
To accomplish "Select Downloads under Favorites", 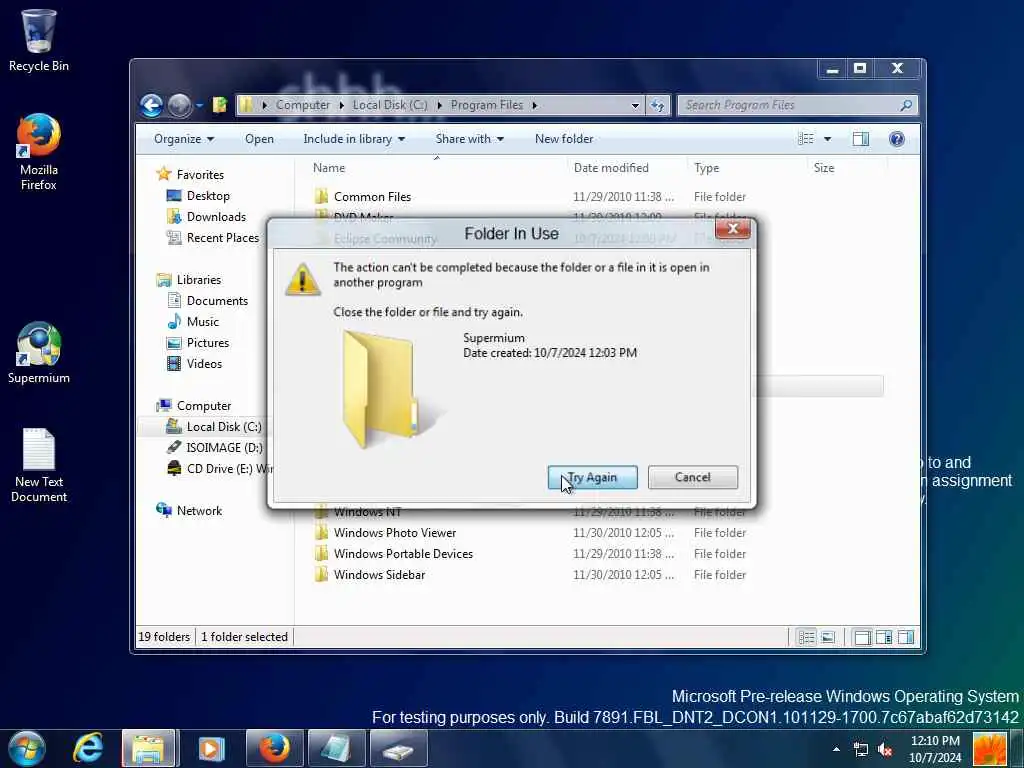I will pyautogui.click(x=206, y=217).
